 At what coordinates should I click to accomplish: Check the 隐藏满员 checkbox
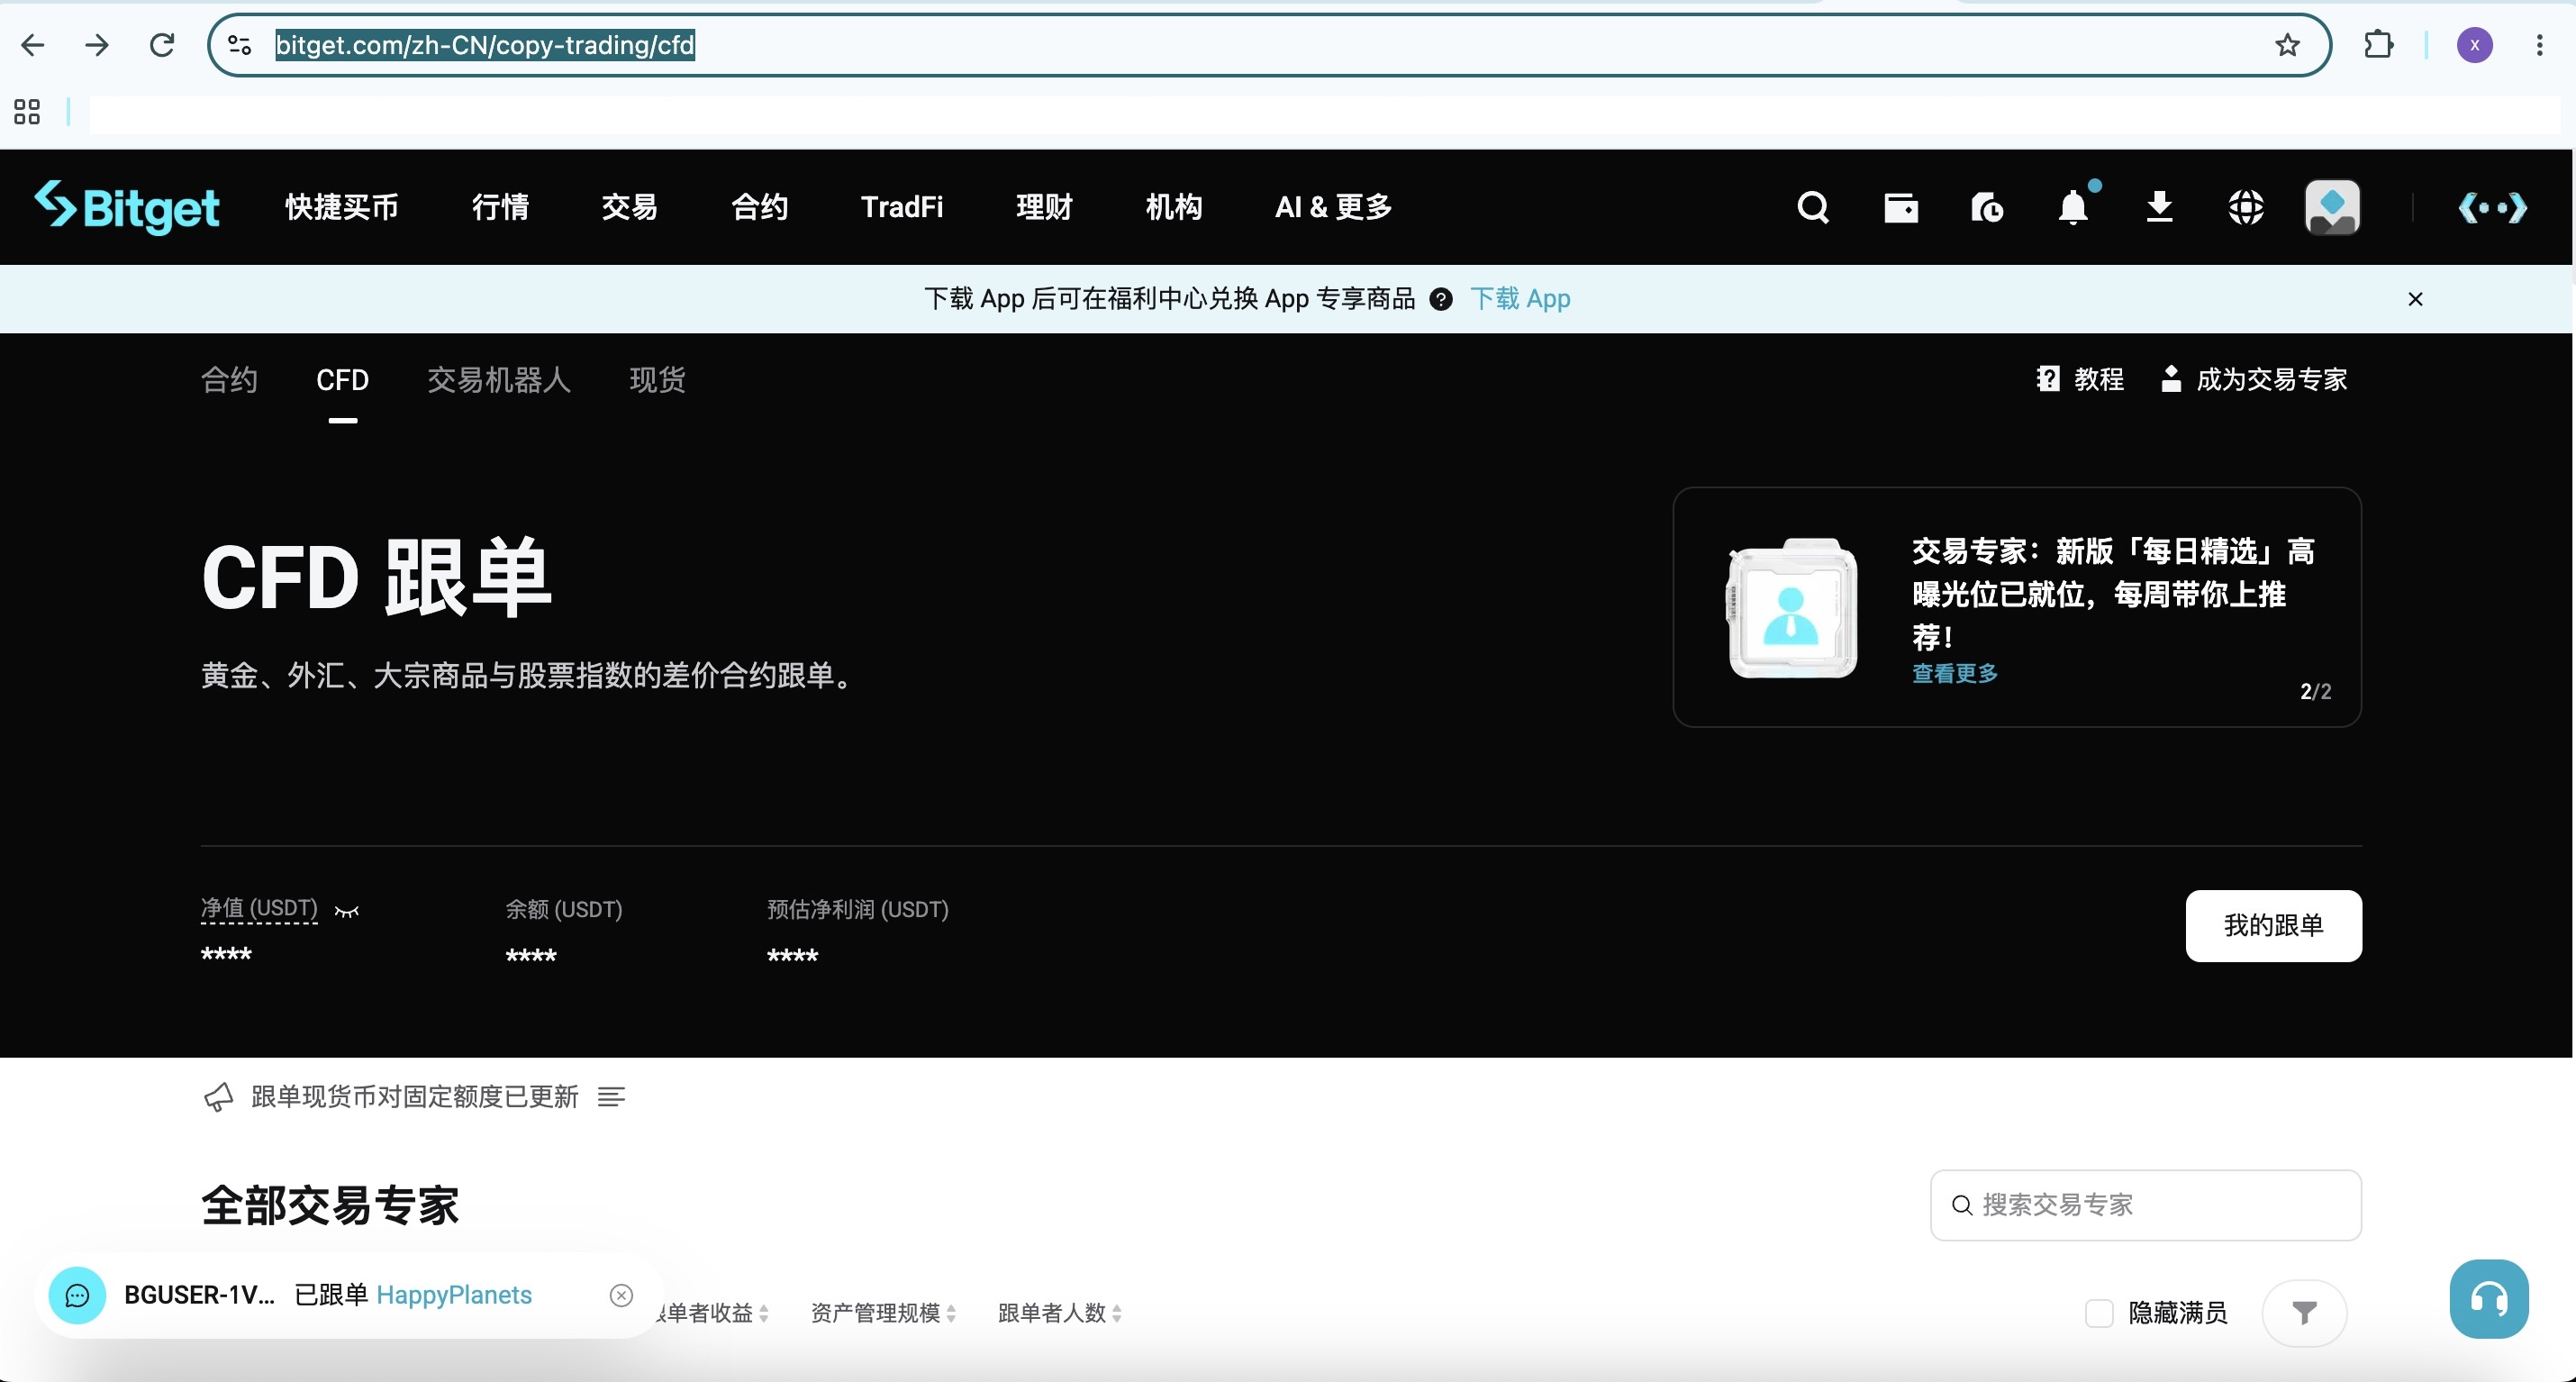(x=2099, y=1313)
